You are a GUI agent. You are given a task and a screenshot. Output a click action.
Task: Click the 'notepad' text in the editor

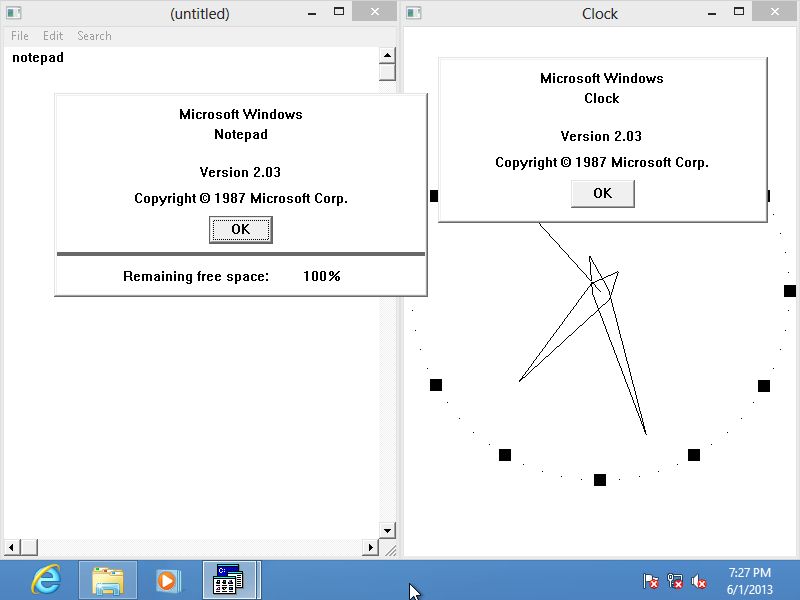pos(38,57)
